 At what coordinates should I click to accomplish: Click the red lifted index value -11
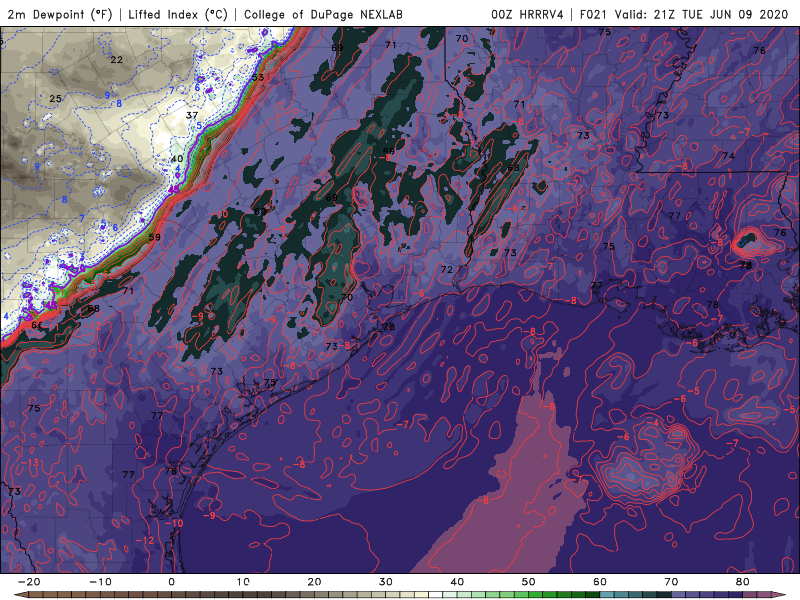point(192,389)
